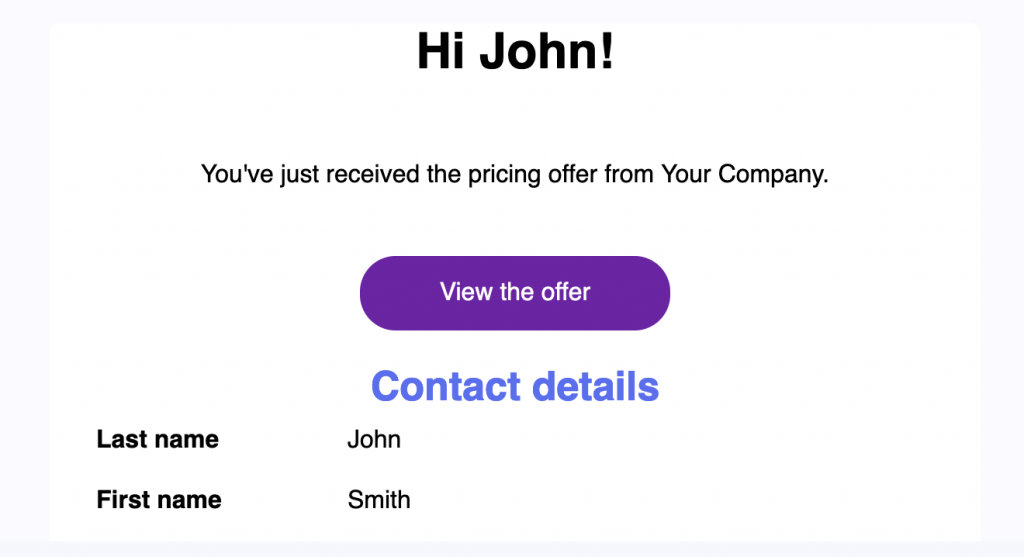1024x557 pixels.
Task: Click John! in the large greeting heading
Action: point(547,51)
